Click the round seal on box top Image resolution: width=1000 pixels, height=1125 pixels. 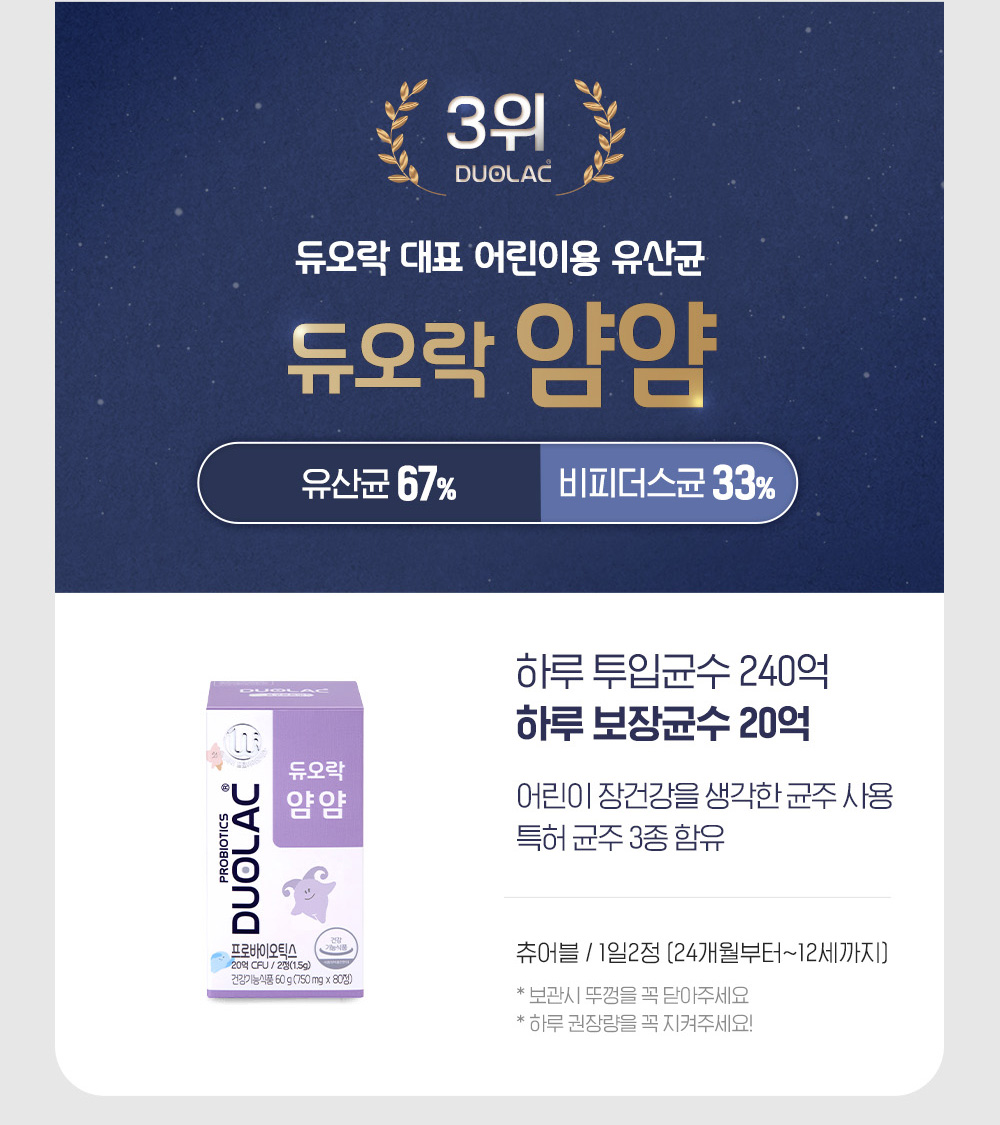[242, 743]
